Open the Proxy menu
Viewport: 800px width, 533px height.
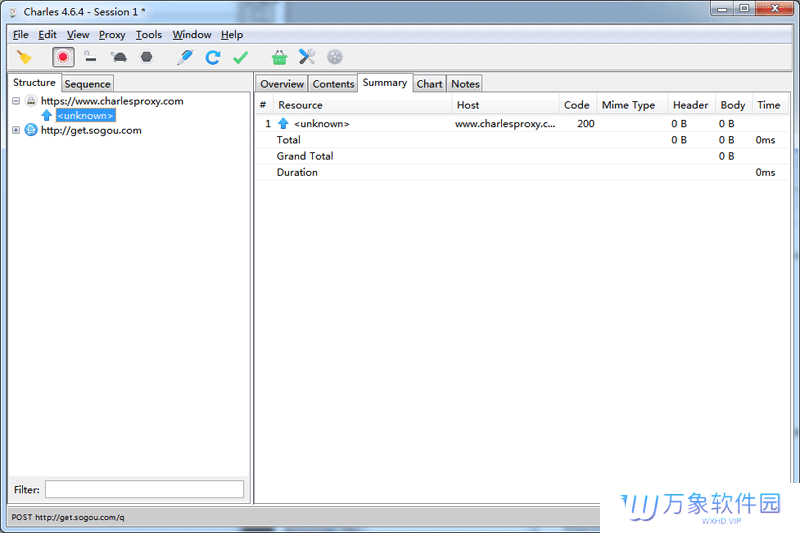112,35
